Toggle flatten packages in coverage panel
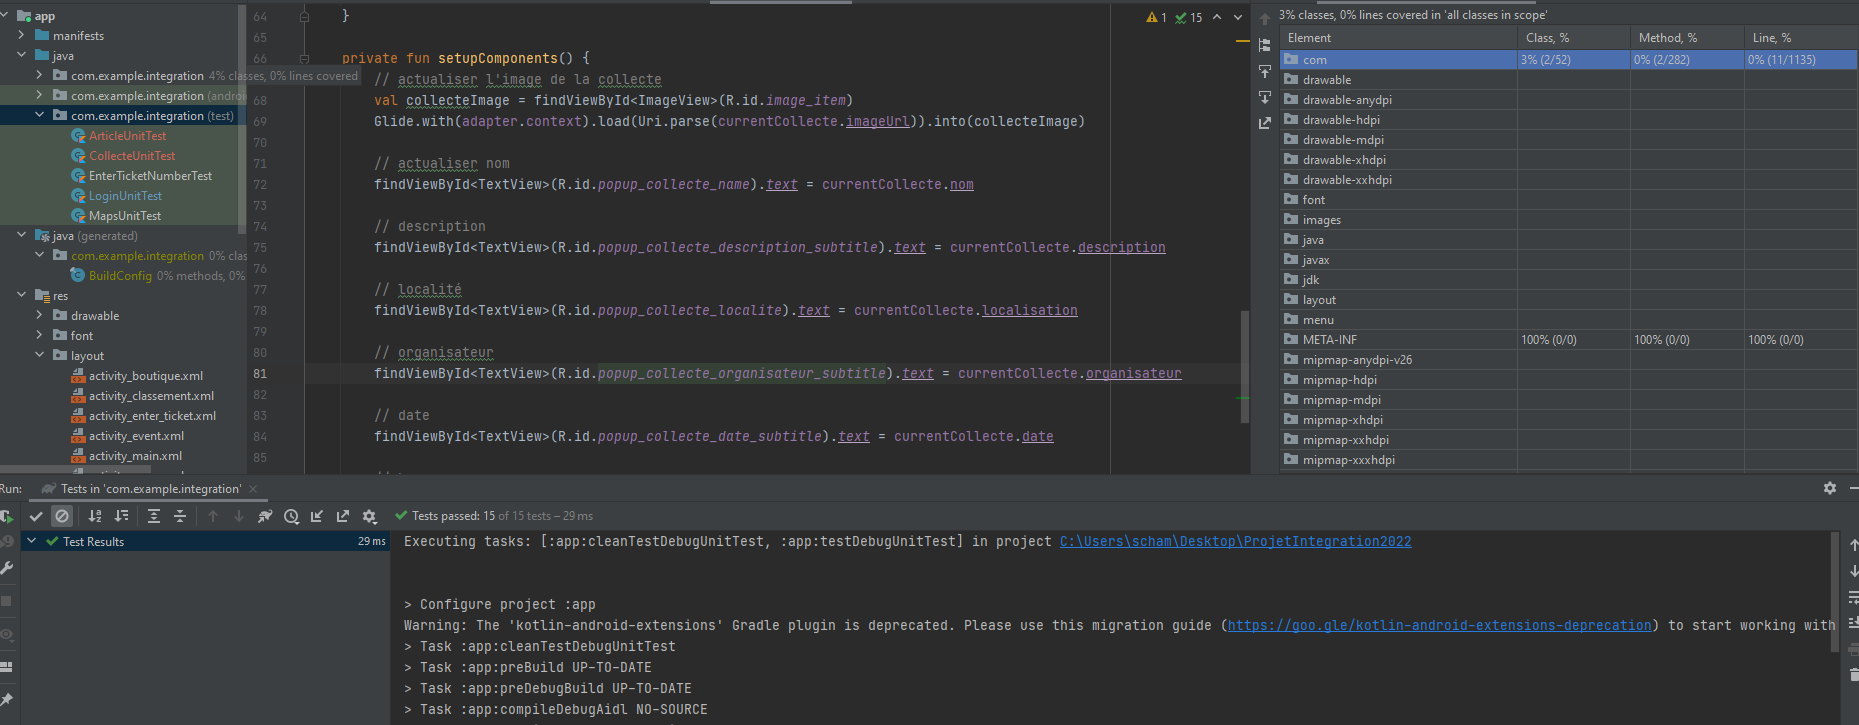 point(1265,45)
